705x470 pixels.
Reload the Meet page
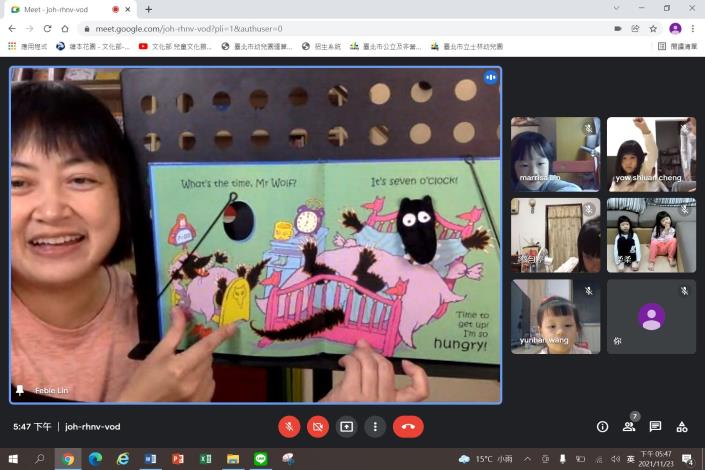coord(47,28)
